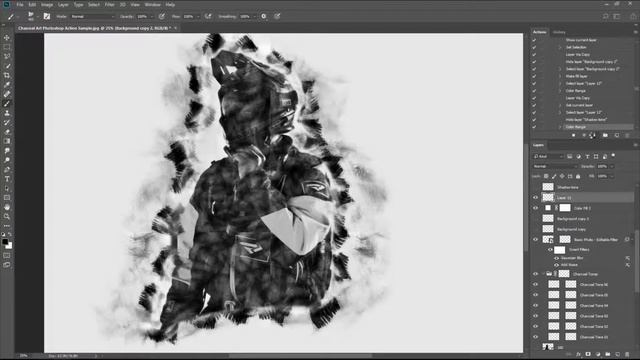
Task: Open smoothing options gear
Action: [264, 16]
